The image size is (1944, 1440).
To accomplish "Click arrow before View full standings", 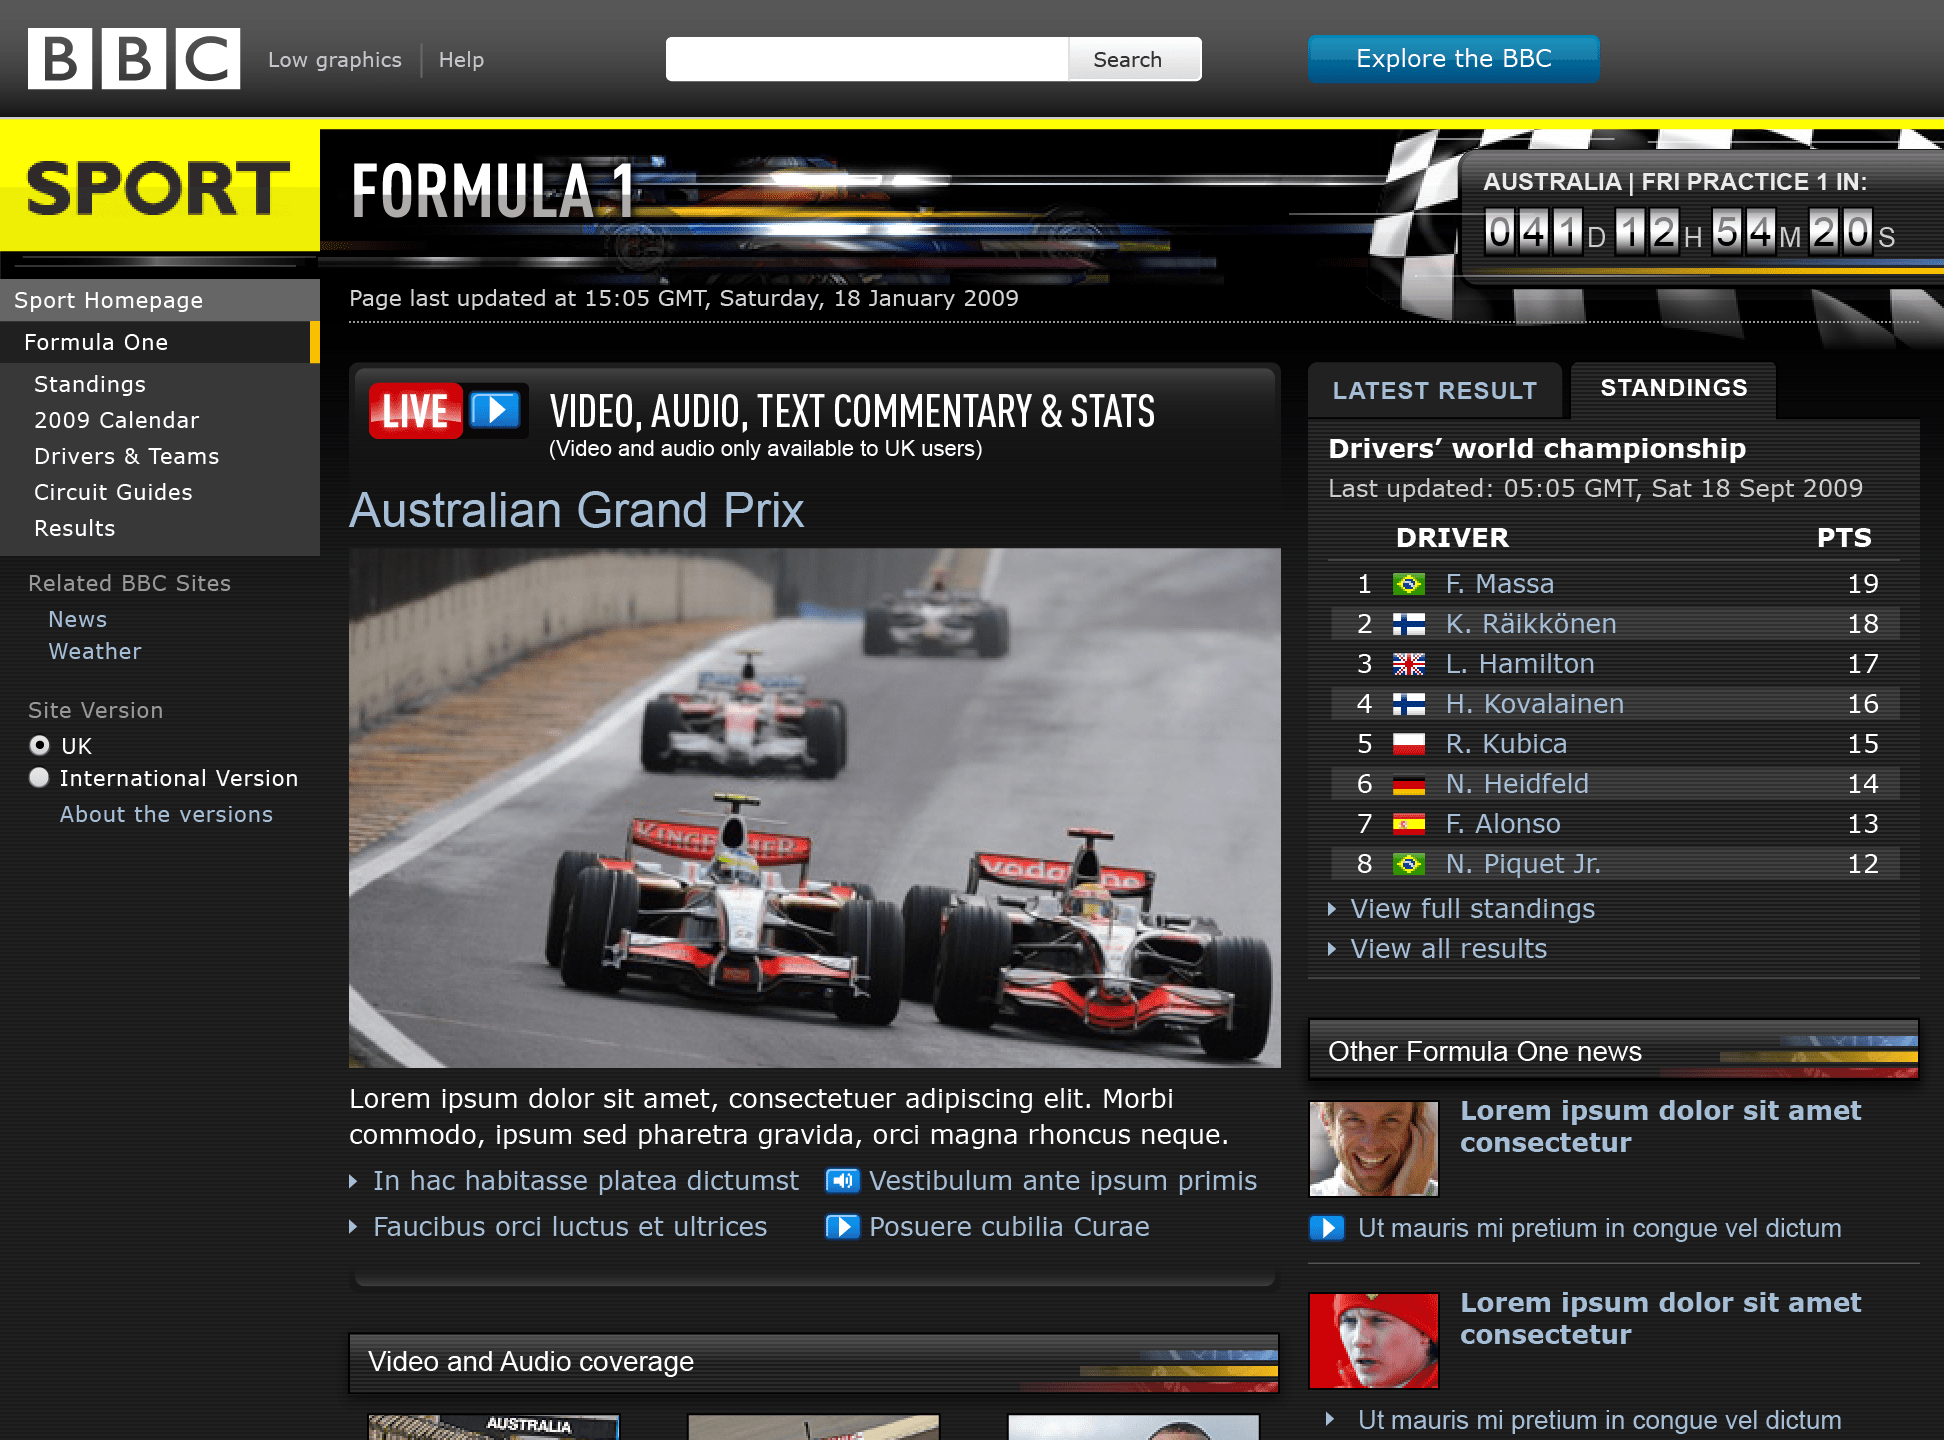I will [x=1332, y=909].
